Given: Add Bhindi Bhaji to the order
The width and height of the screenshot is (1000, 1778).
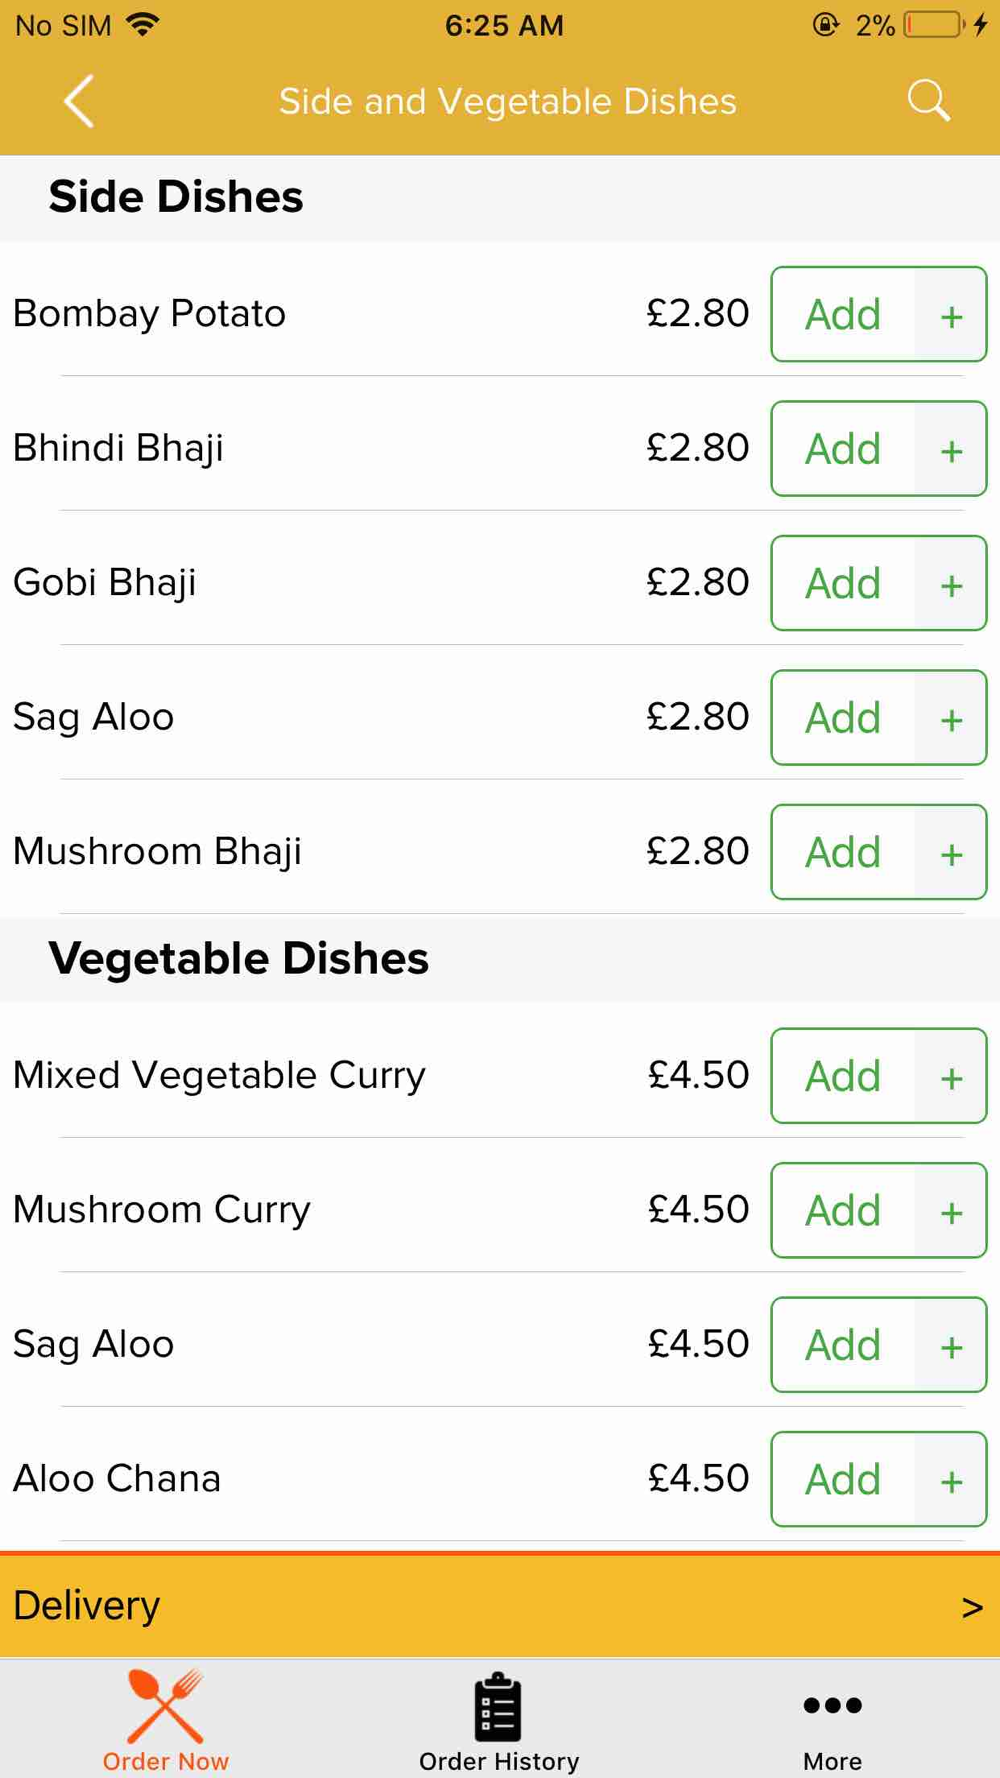Looking at the screenshot, I should click(843, 449).
